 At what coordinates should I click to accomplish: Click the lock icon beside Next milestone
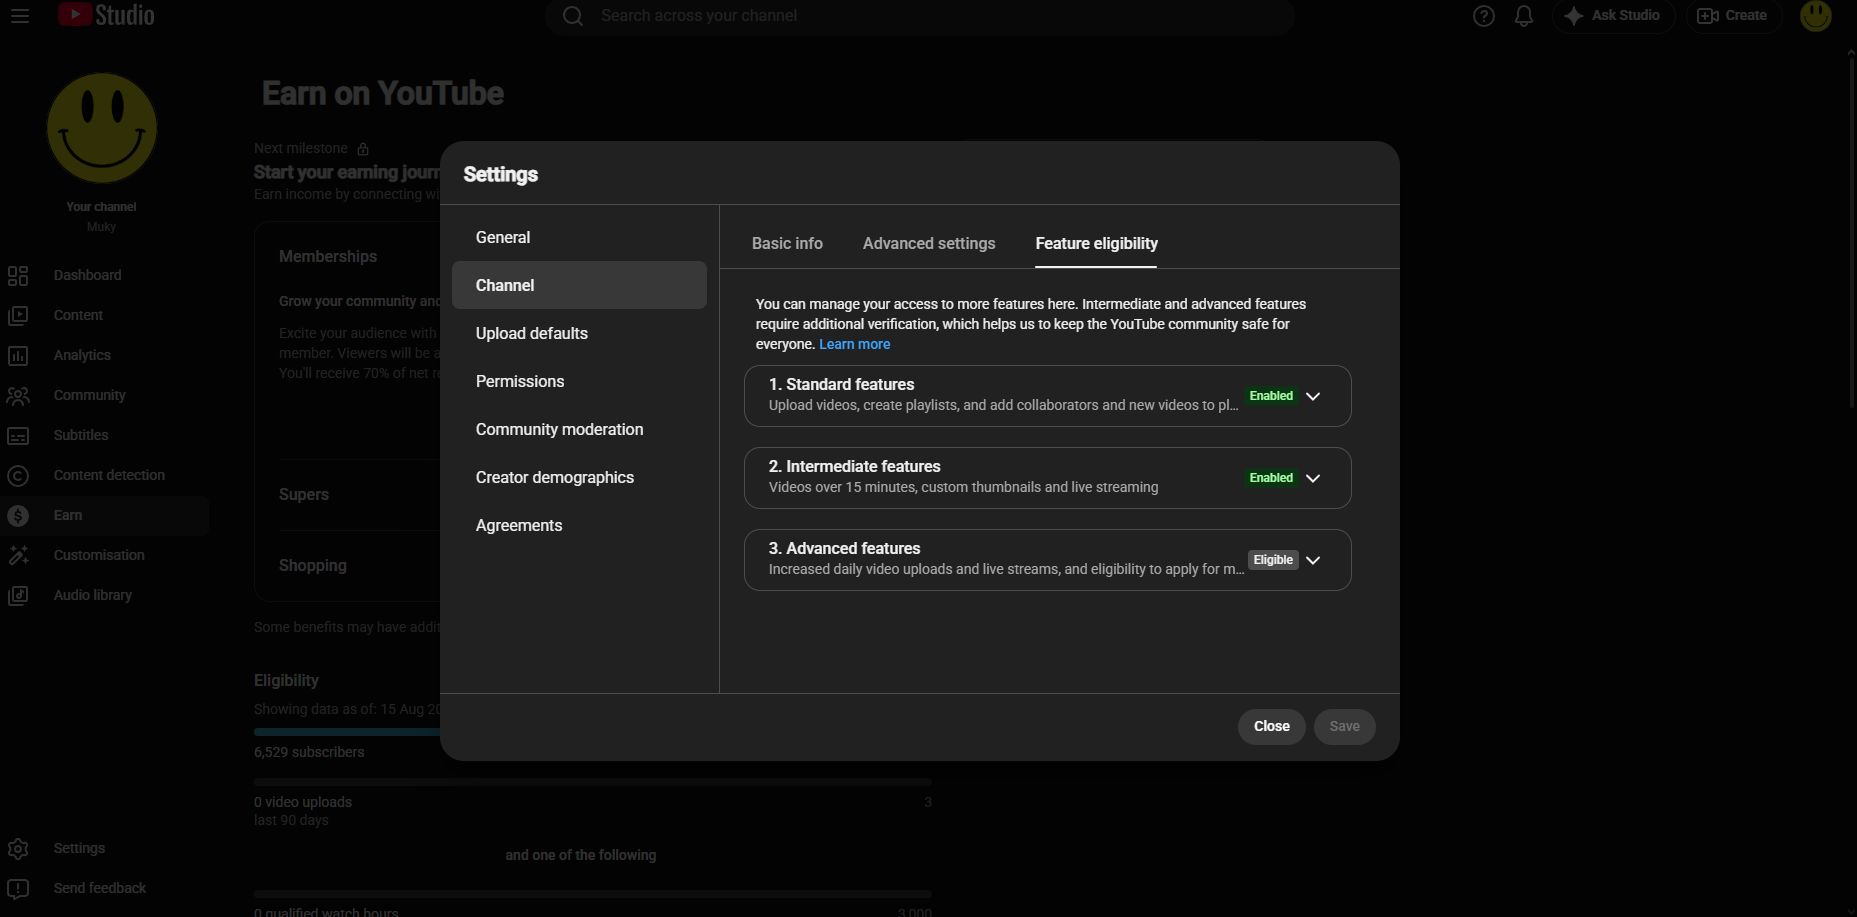point(363,149)
